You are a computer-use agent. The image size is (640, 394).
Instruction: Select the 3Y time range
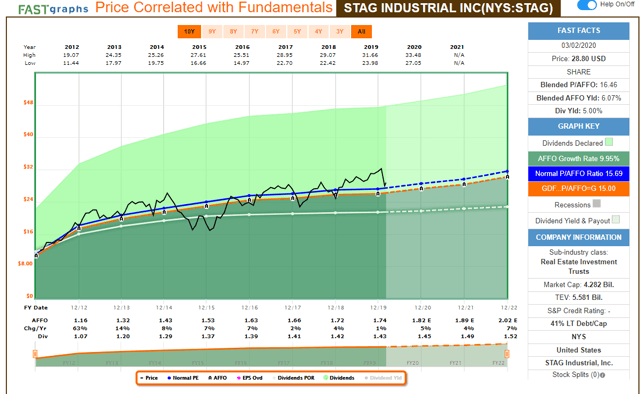pos(340,31)
